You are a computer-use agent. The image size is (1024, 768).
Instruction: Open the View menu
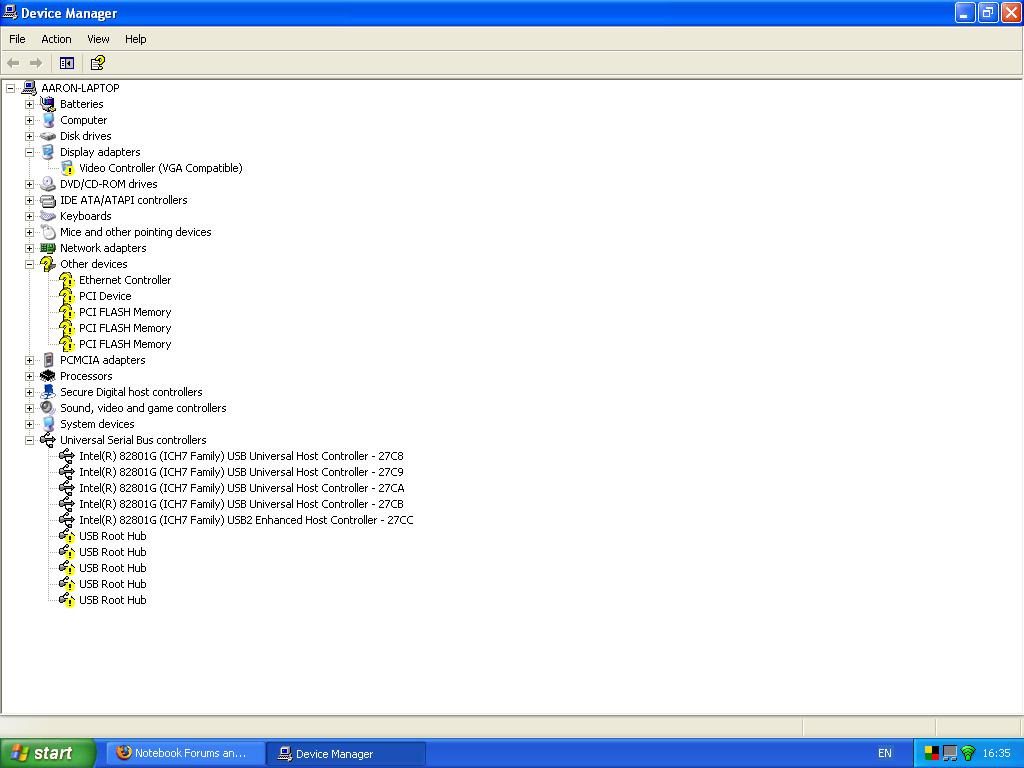point(98,39)
